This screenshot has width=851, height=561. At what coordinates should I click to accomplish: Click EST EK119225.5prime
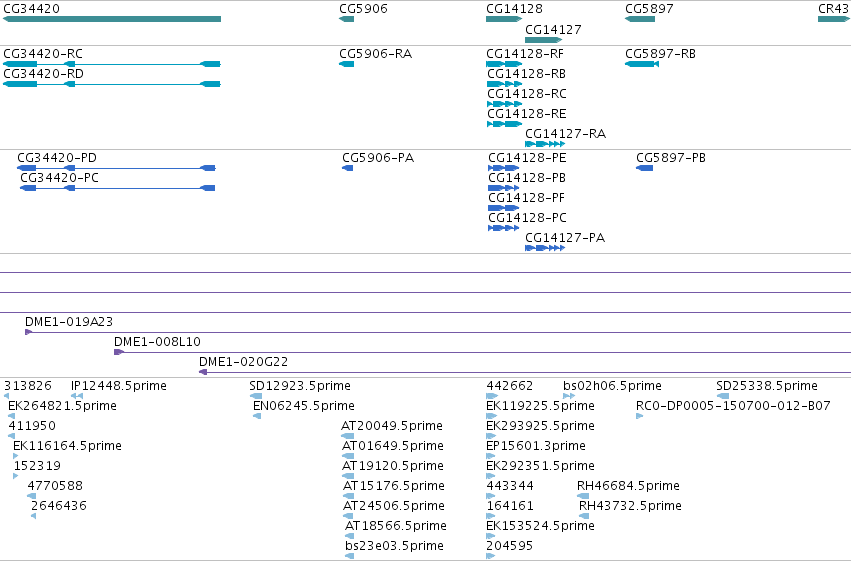click(x=491, y=416)
